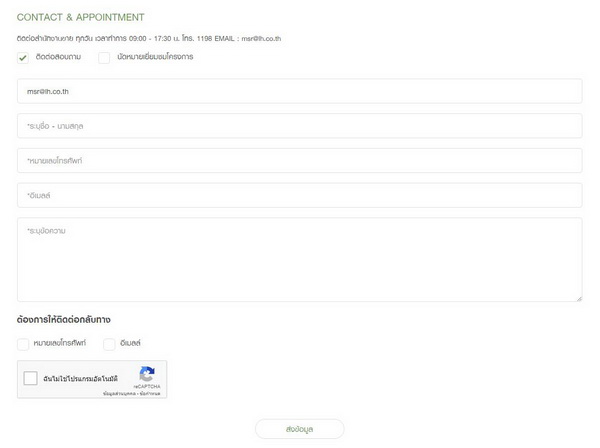Focus the name and surname input field
The height and width of the screenshot is (448, 600).
(299, 126)
